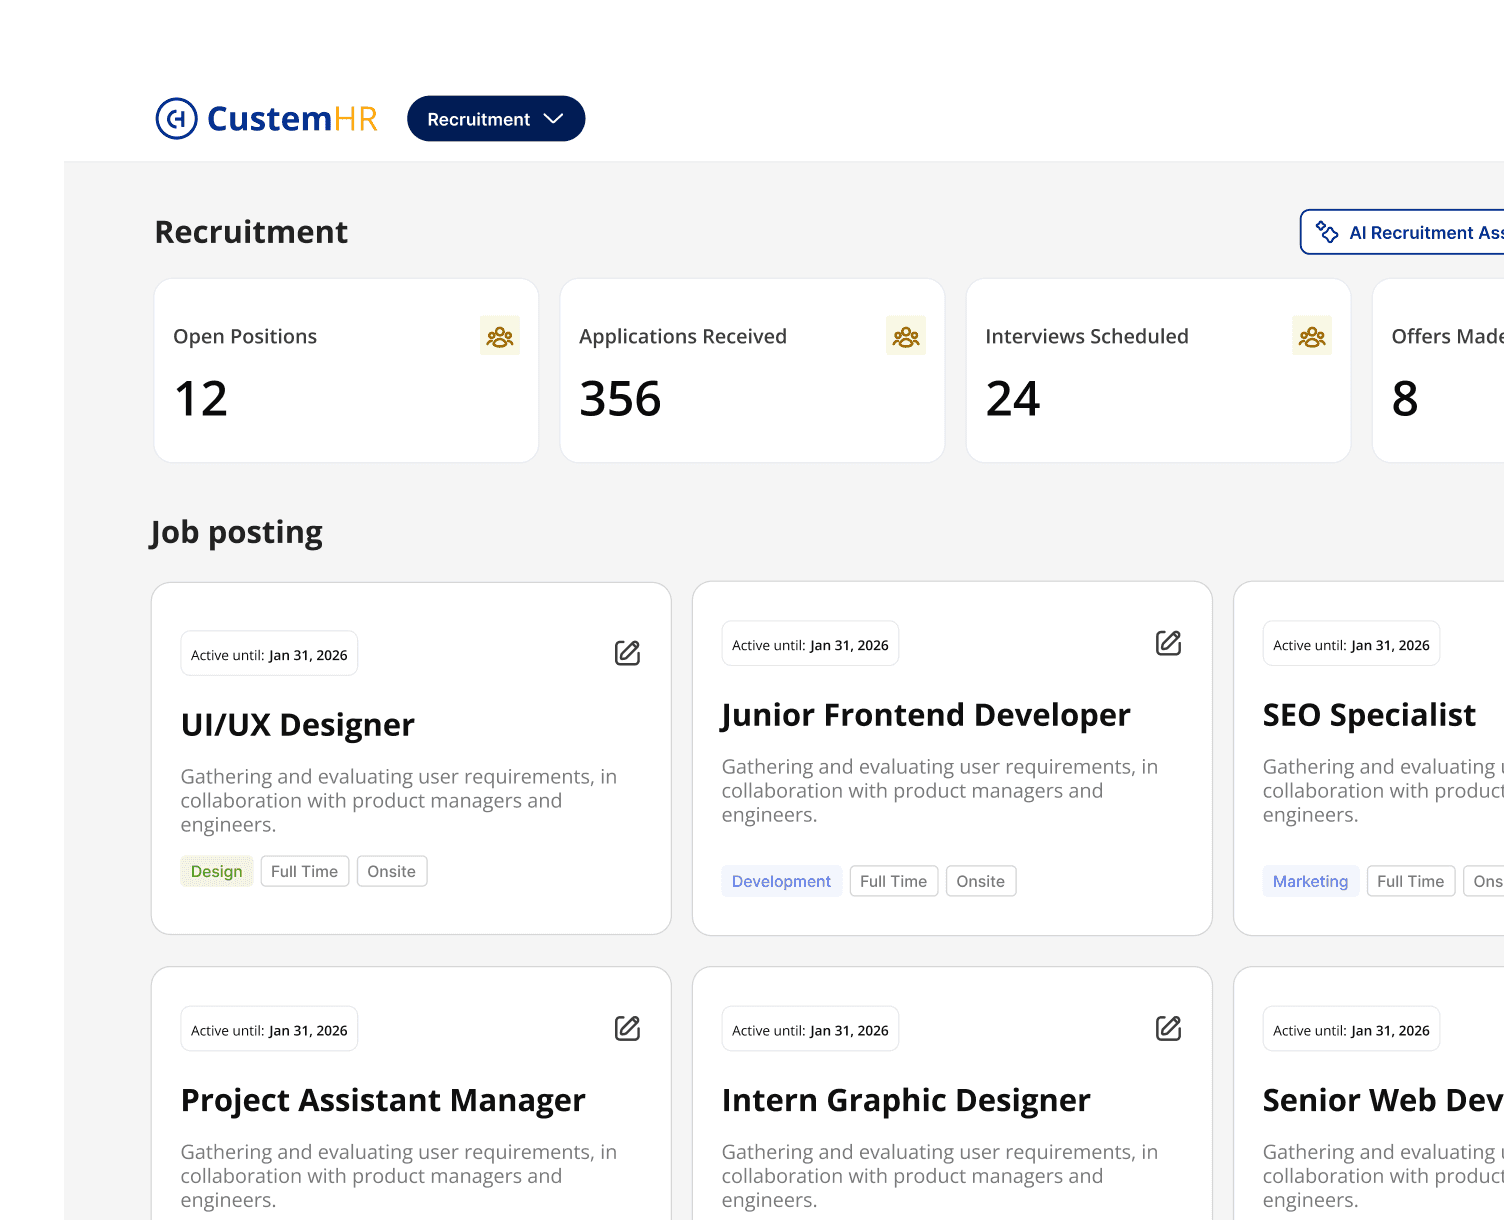Select the Design tag on UI/UX Designer
Viewport: 1504px width, 1220px height.
pos(217,871)
